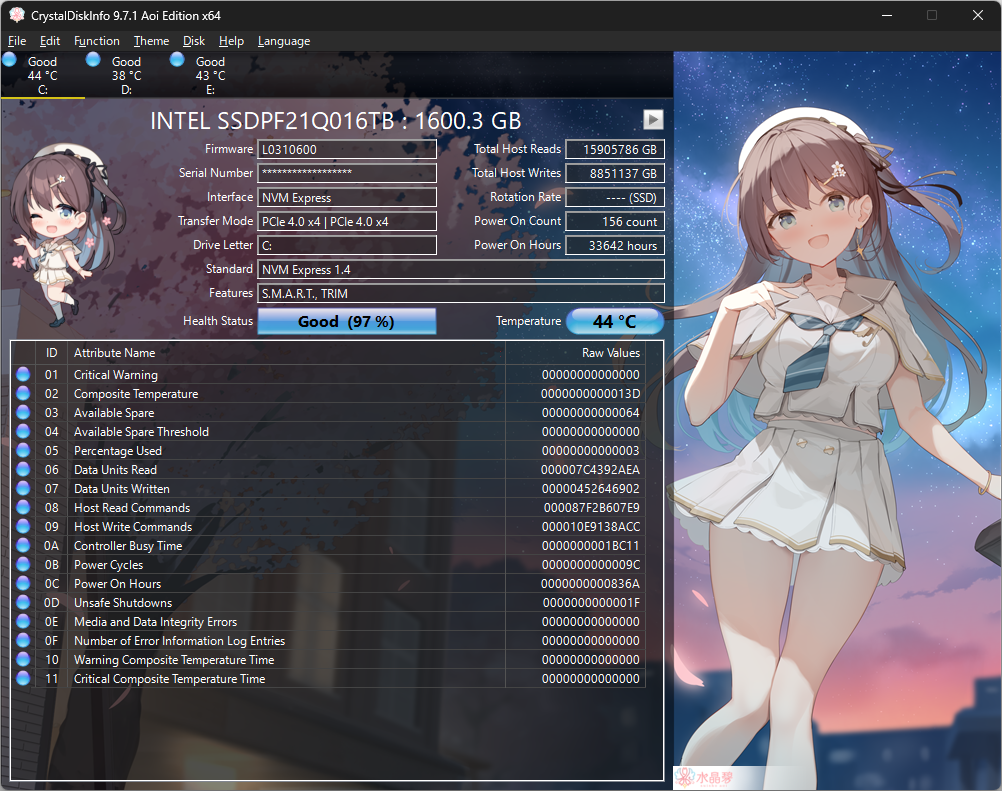
Task: Click status orb of Power Cycles row
Action: click(23, 564)
